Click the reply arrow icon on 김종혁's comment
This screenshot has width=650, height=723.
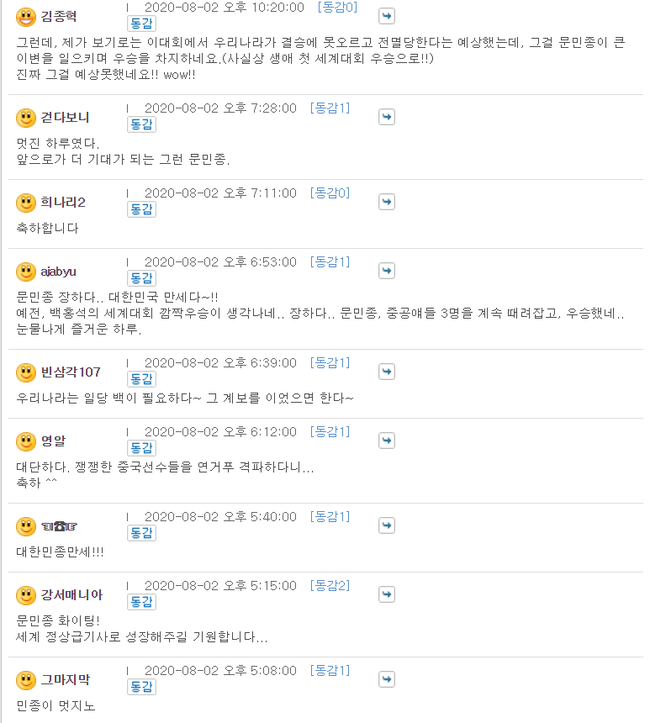pos(387,16)
